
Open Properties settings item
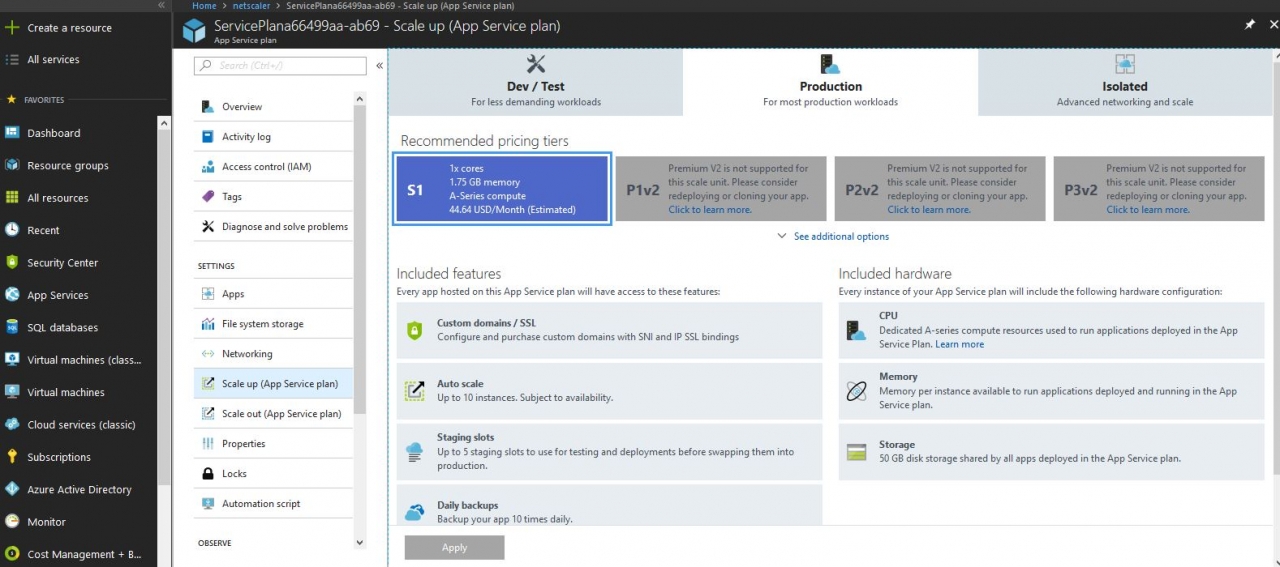coord(273,444)
